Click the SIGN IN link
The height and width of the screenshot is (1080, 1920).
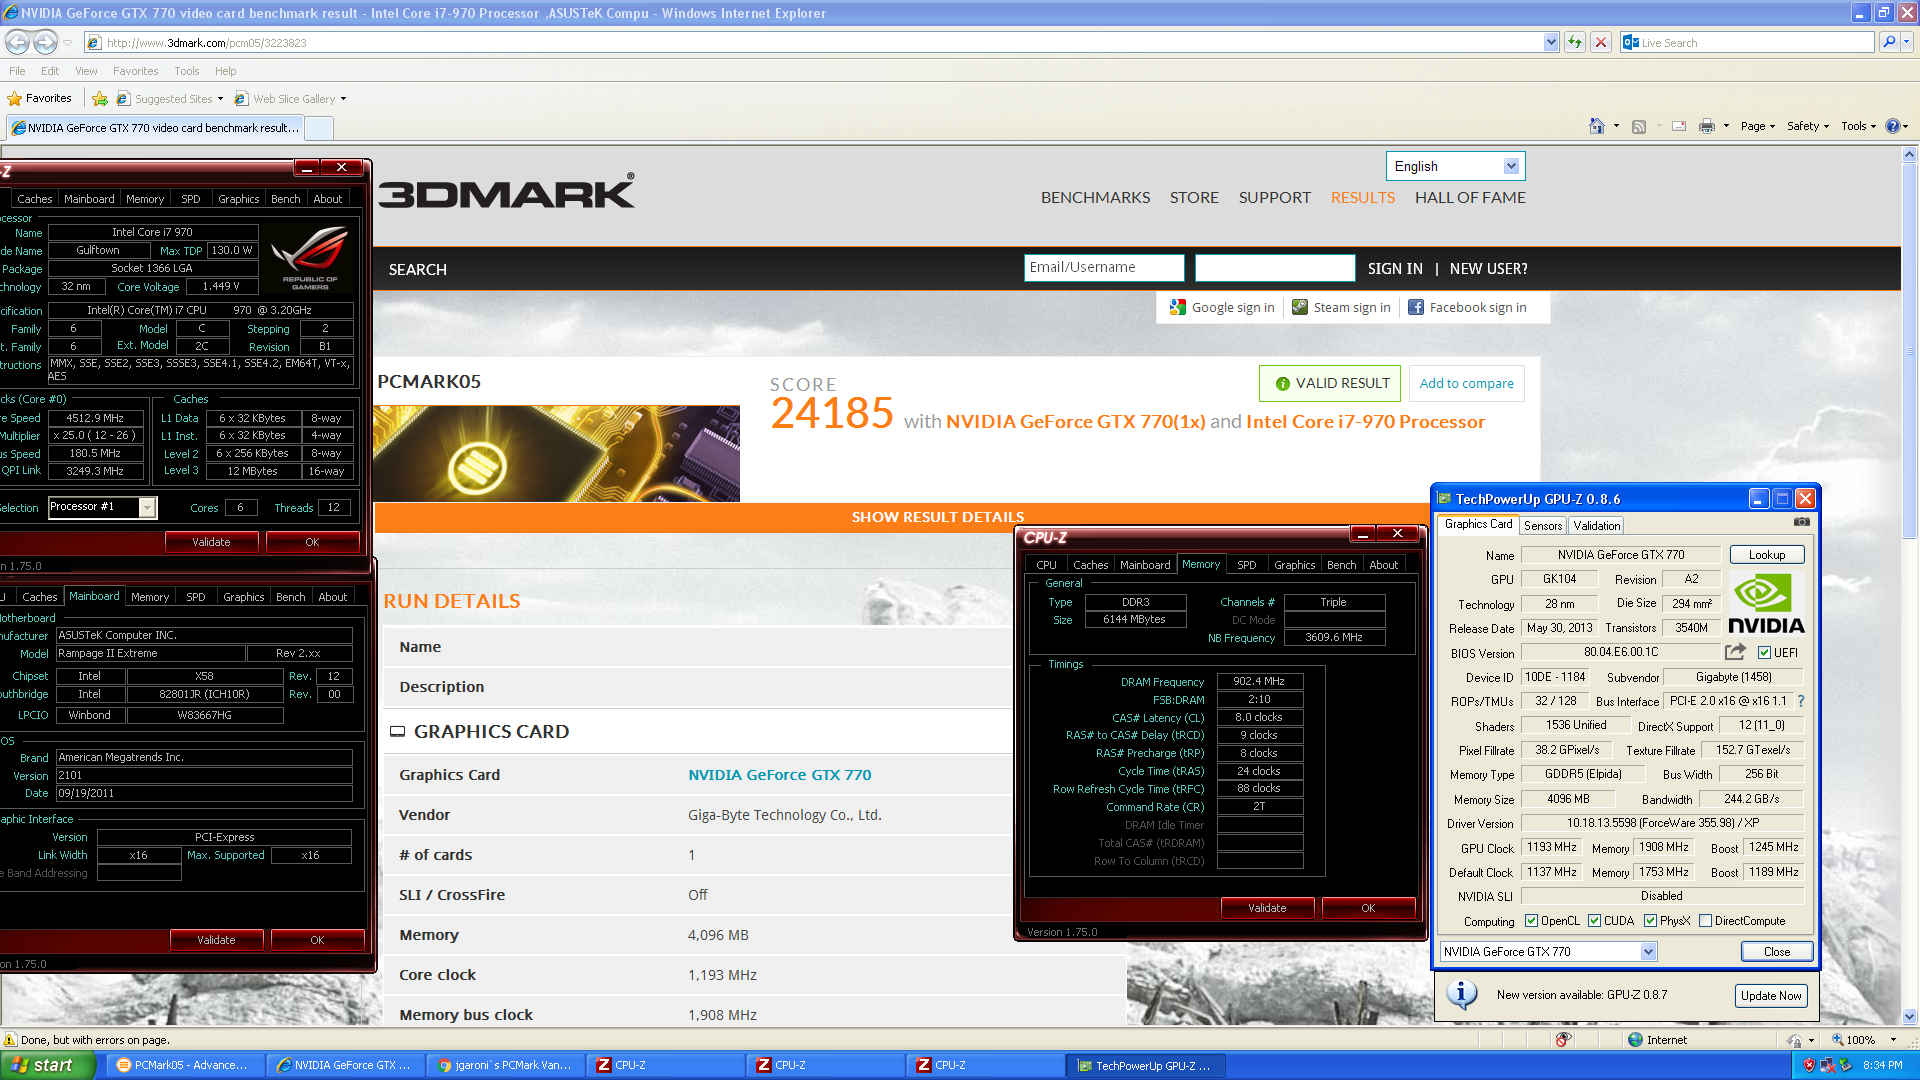click(1395, 268)
